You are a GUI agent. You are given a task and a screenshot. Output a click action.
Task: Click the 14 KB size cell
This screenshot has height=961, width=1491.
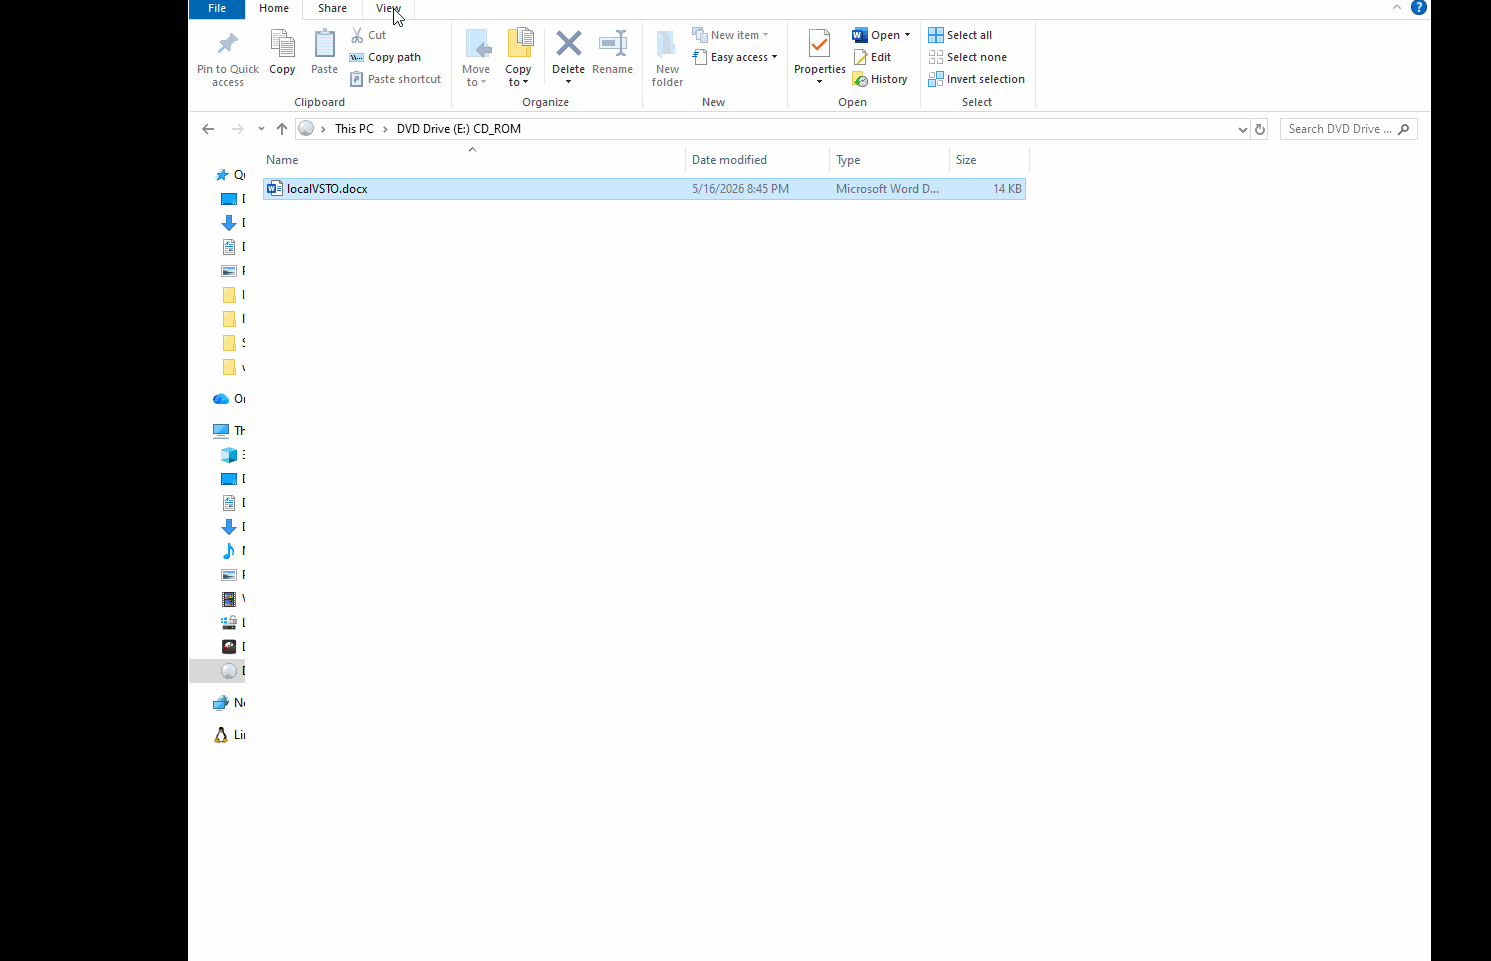click(x=1007, y=189)
